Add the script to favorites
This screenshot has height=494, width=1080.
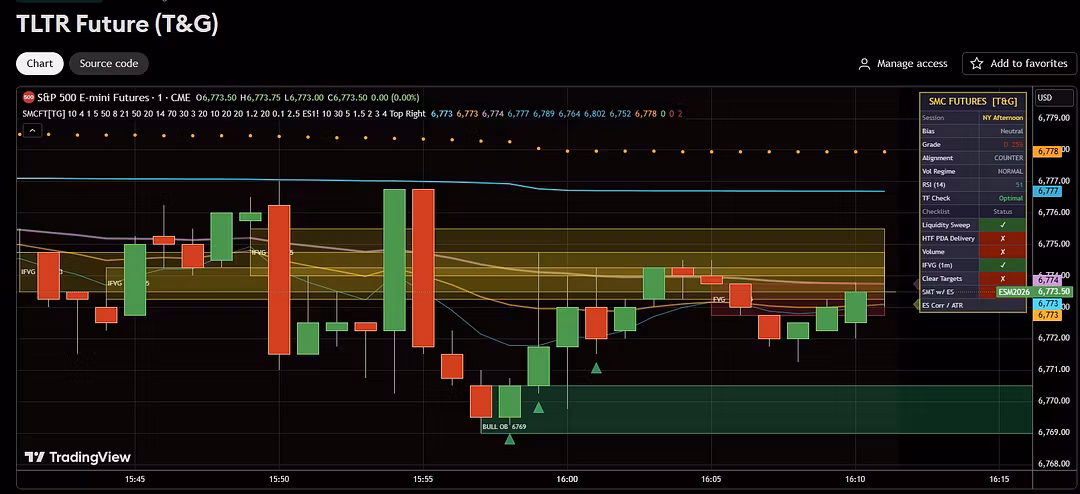click(x=1019, y=63)
